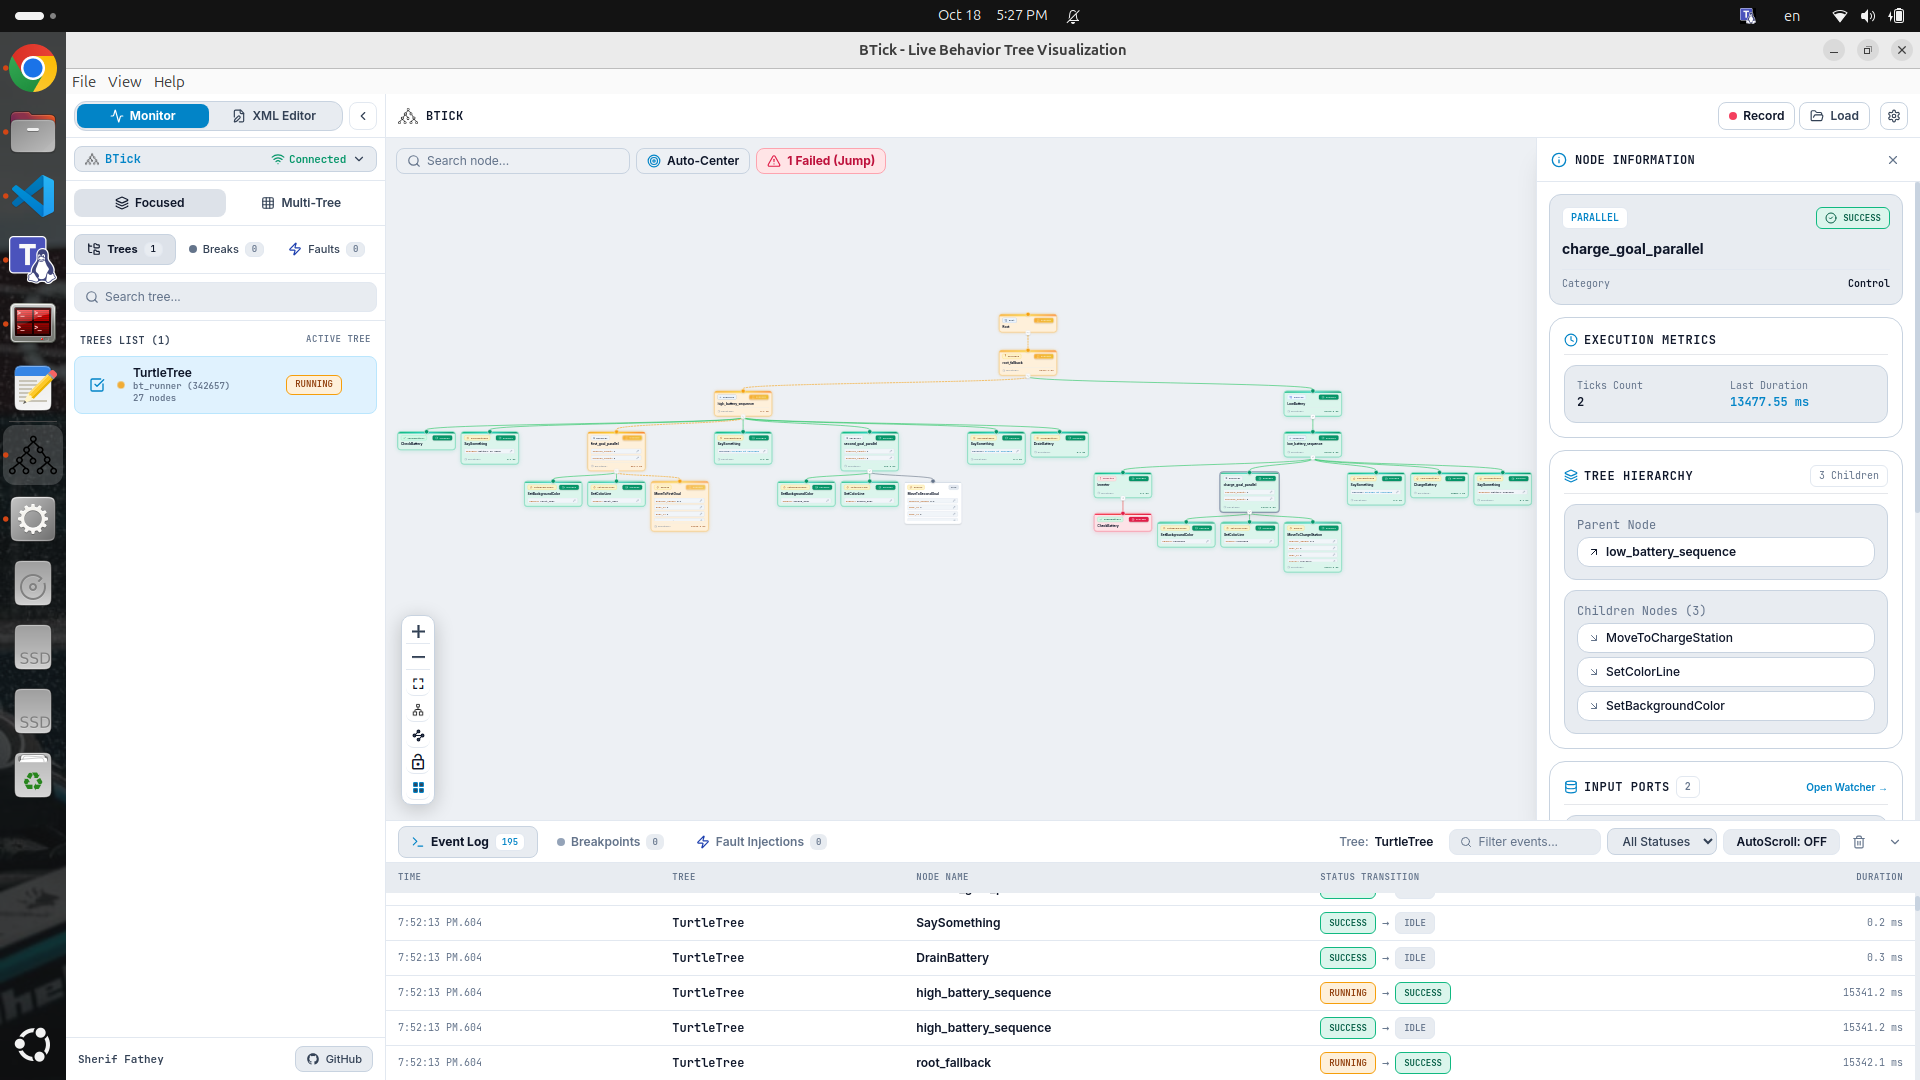Open the text editor notepad dock icon

(x=33, y=388)
